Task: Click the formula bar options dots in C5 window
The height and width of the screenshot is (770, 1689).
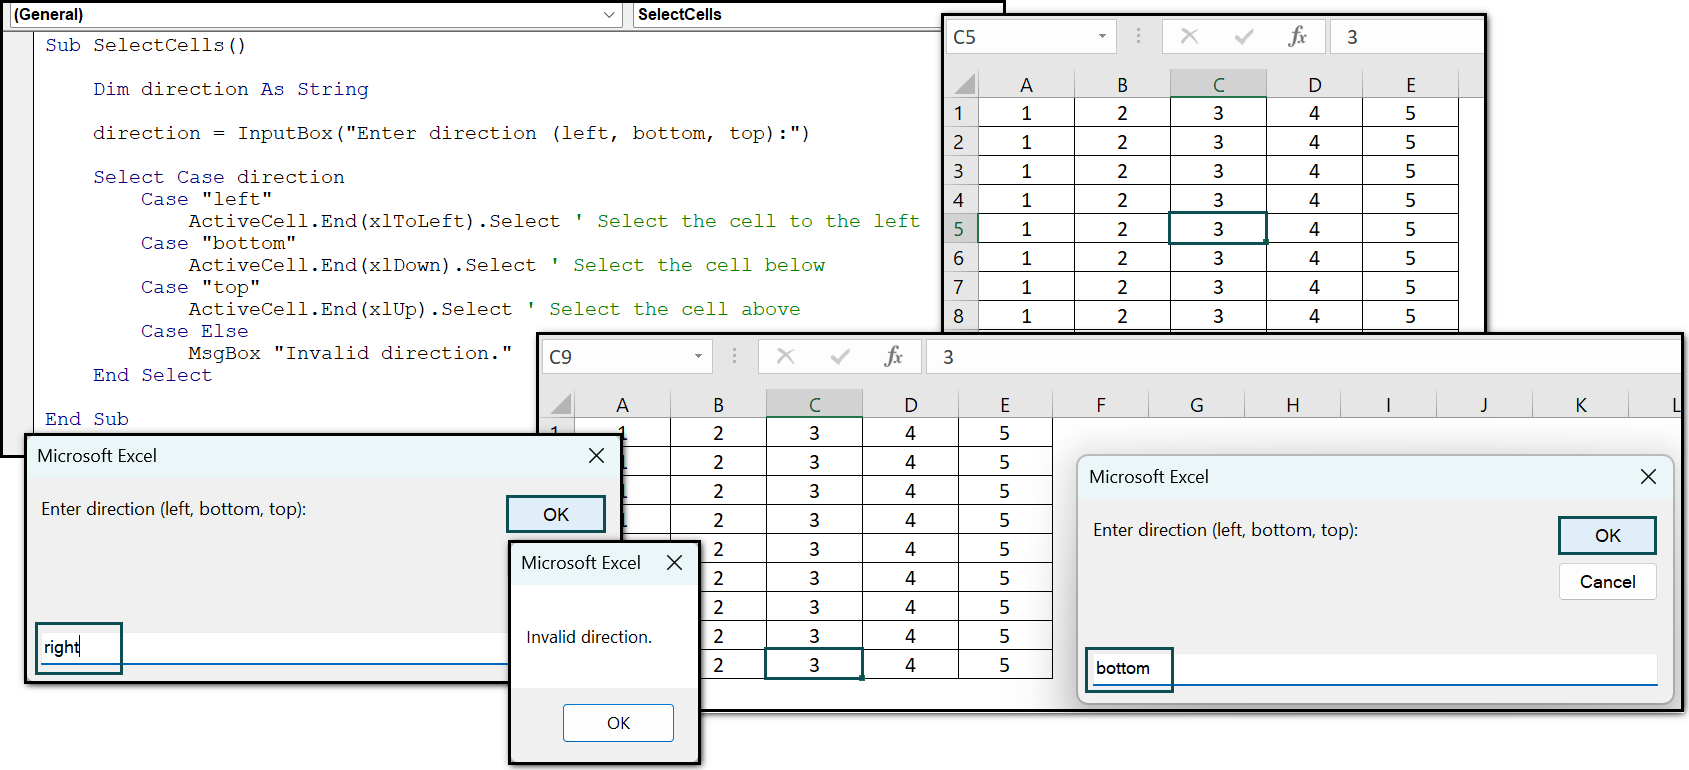Action: (1138, 36)
